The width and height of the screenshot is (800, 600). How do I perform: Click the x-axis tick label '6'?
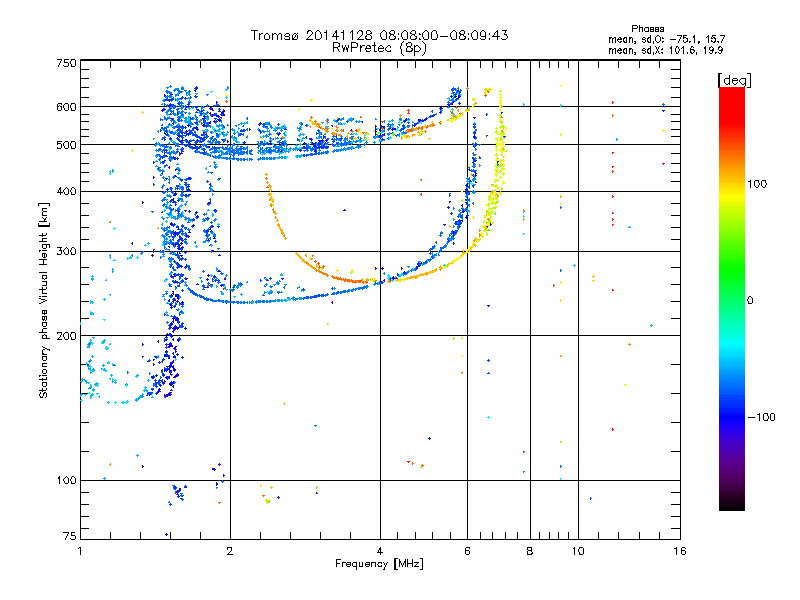point(467,551)
